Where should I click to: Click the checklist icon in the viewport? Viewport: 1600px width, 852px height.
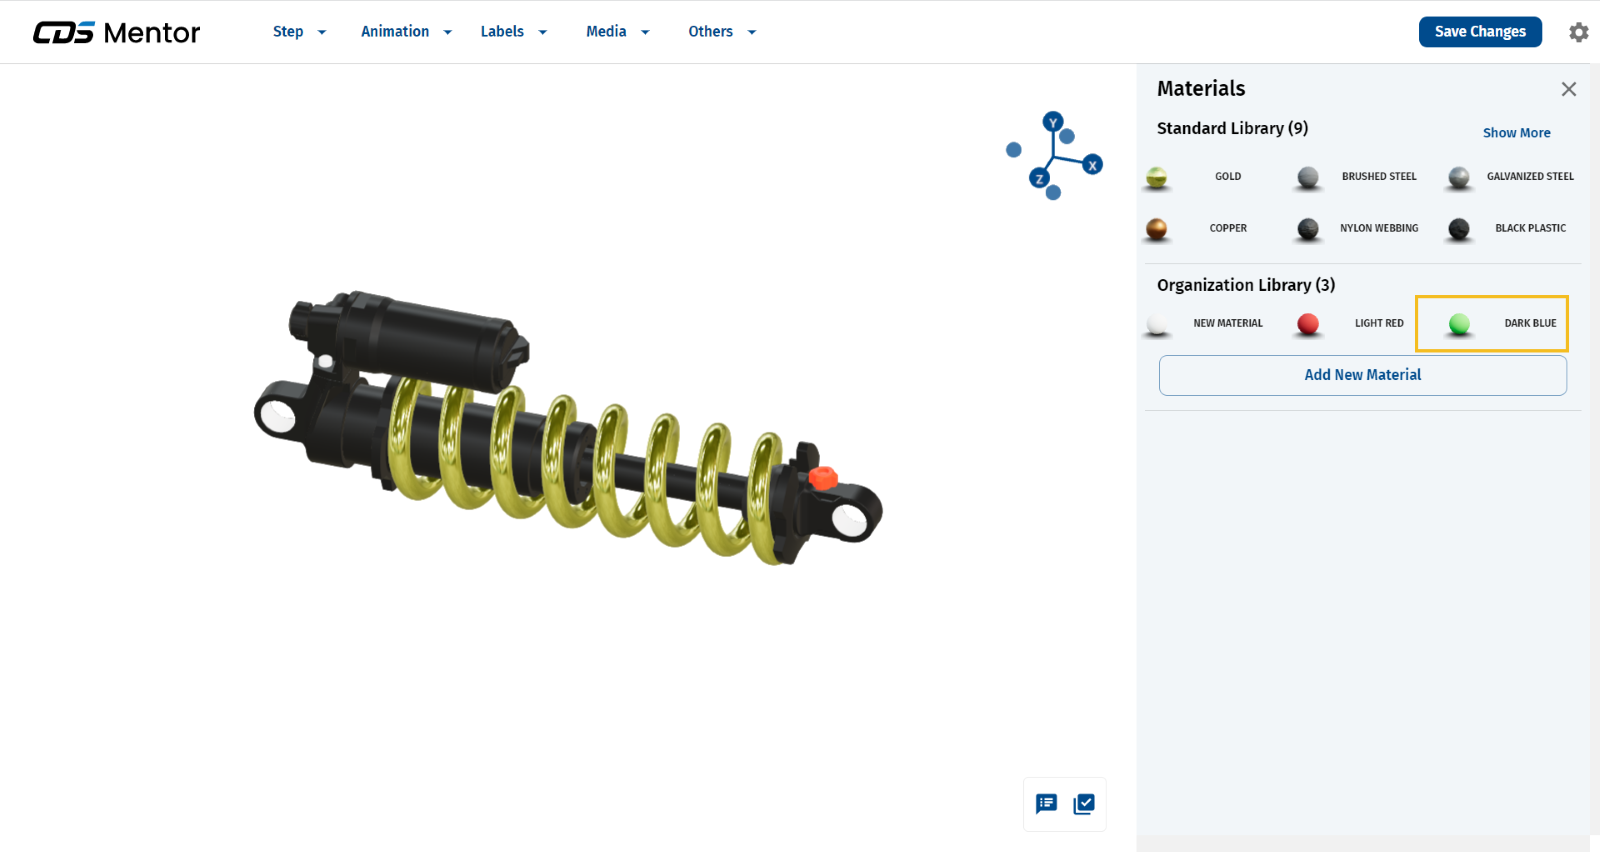click(x=1084, y=804)
